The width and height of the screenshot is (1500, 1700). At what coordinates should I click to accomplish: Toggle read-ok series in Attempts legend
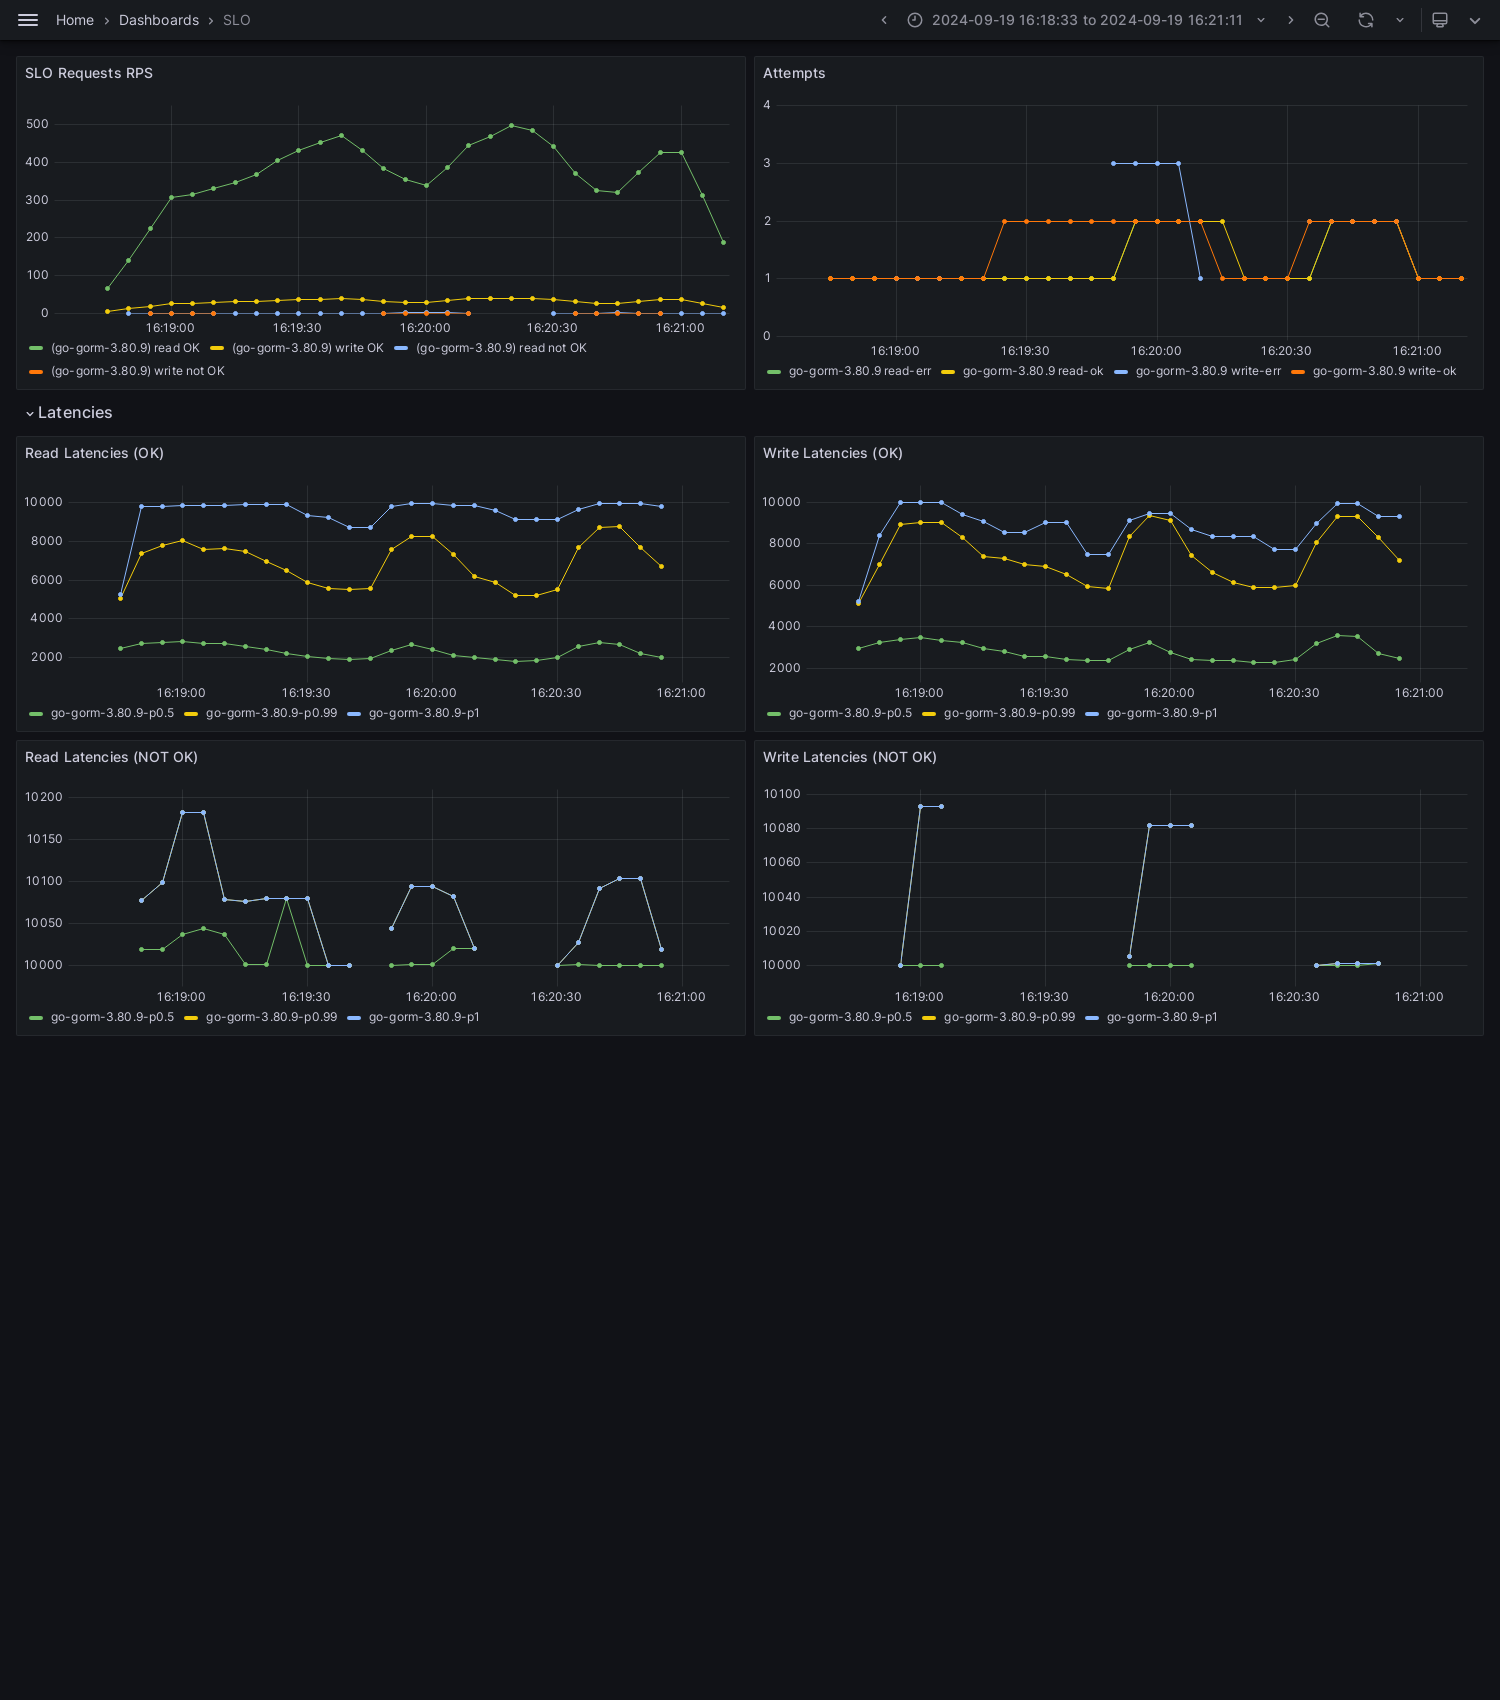(1033, 371)
